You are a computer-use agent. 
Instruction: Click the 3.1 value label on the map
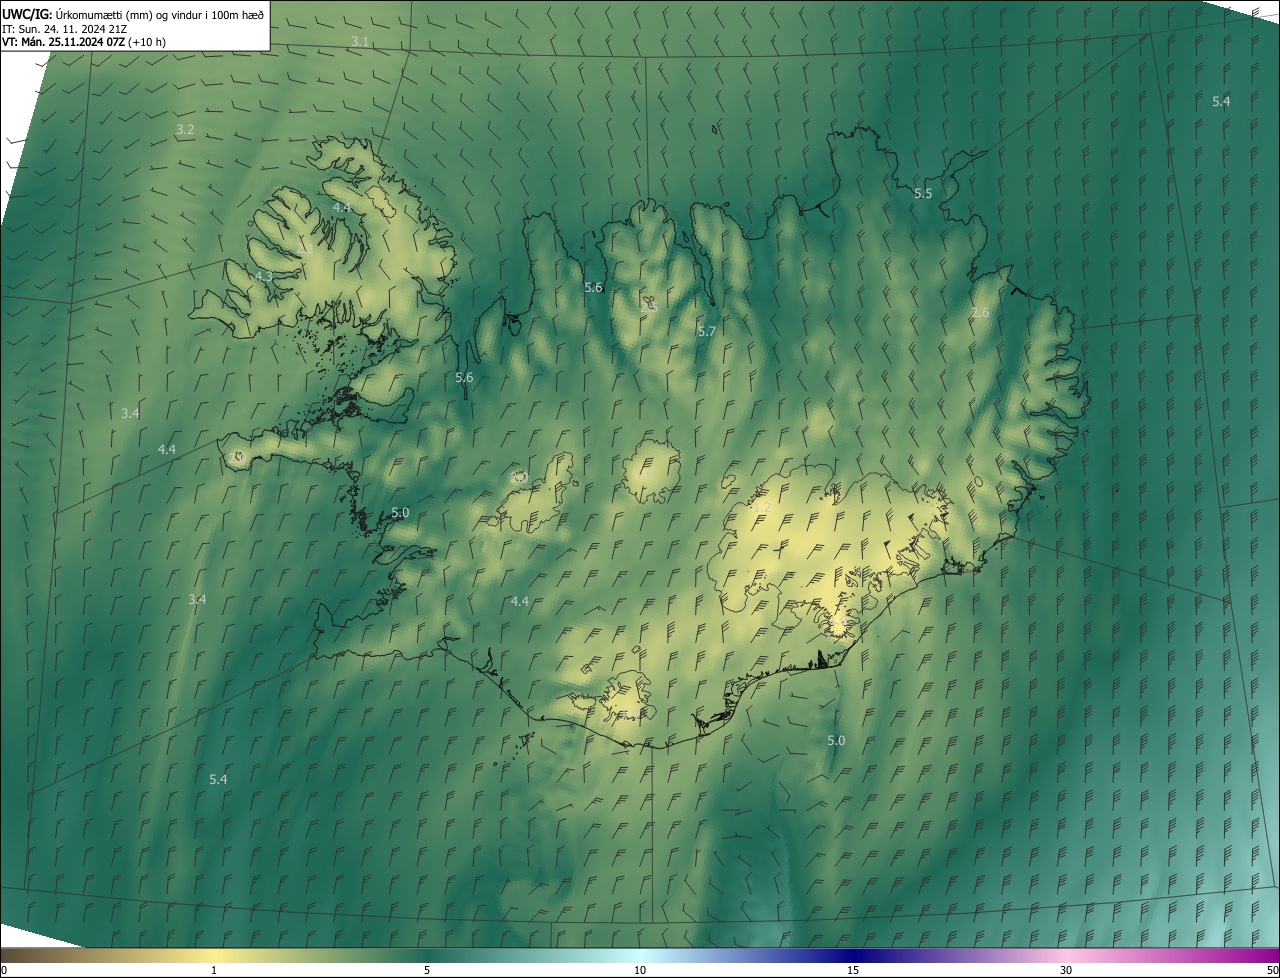click(x=360, y=41)
